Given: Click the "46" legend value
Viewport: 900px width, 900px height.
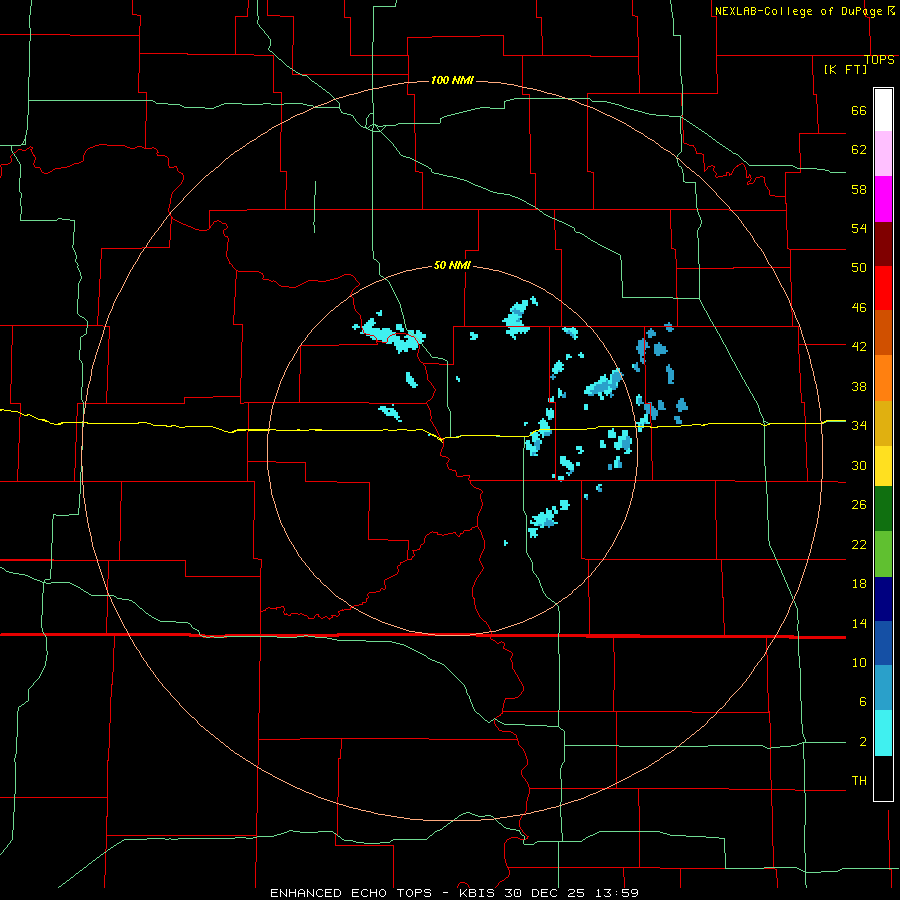Looking at the screenshot, I should tap(859, 308).
